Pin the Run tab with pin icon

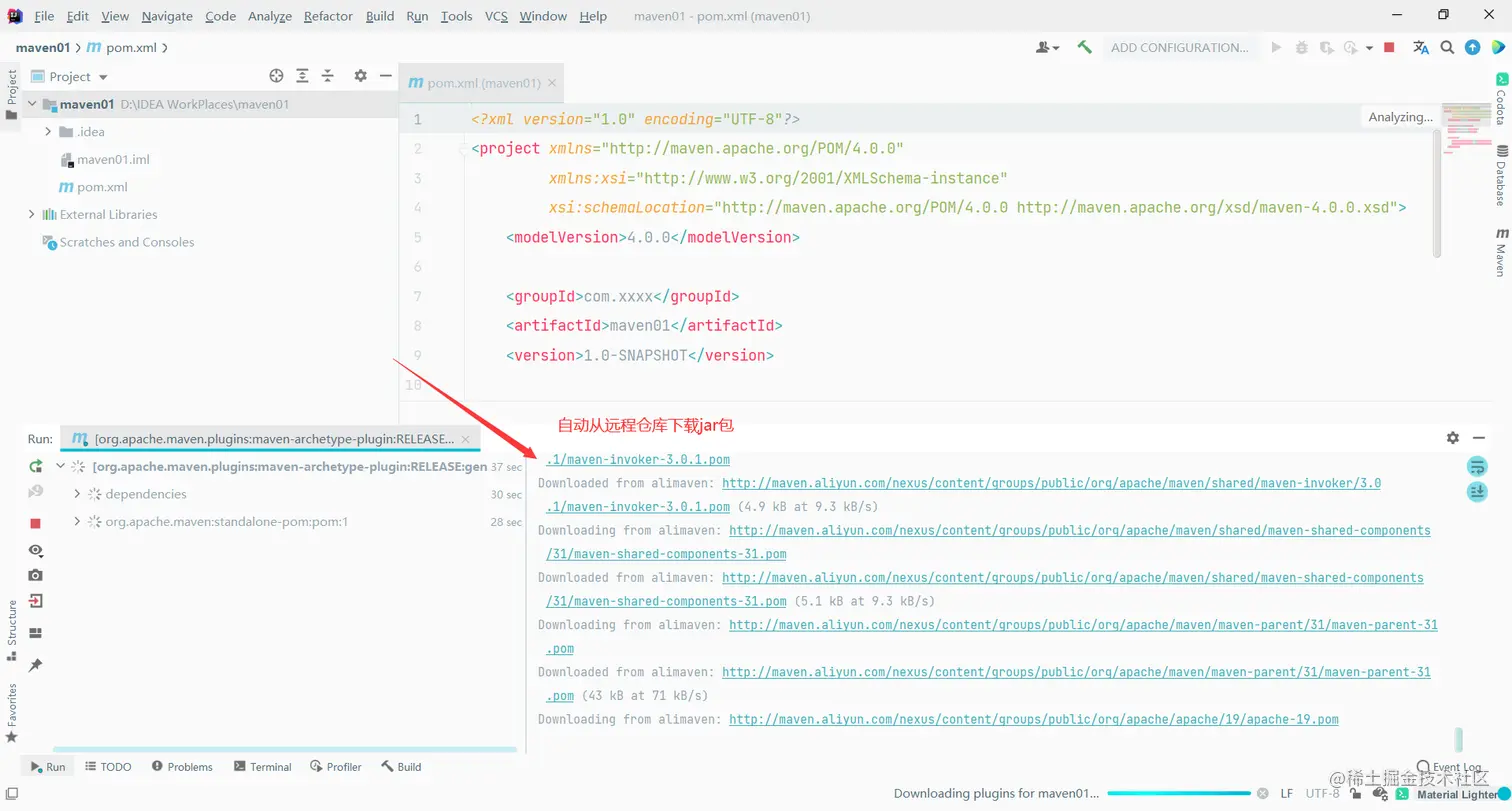[36, 665]
